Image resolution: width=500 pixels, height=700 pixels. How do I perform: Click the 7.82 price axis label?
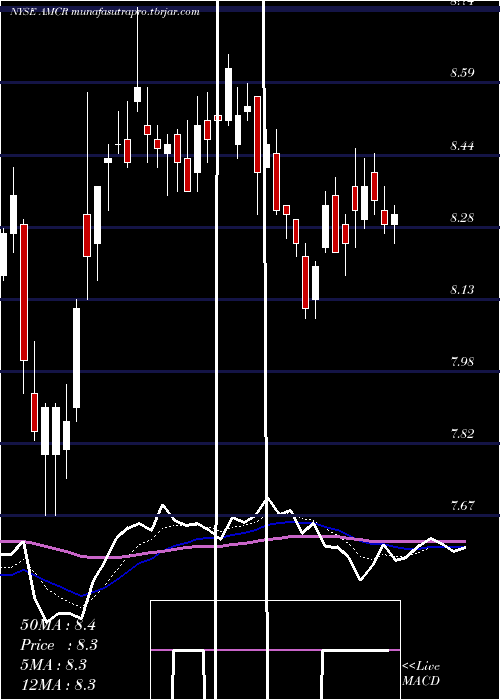[x=462, y=434]
